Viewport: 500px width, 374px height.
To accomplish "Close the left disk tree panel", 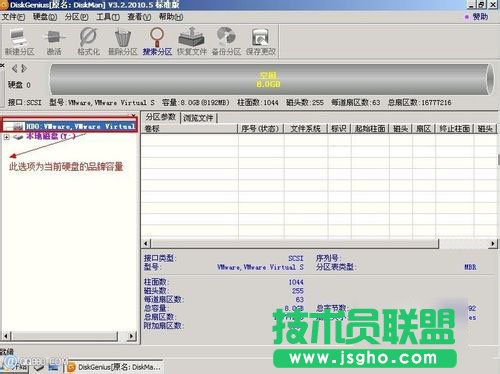I will (133, 115).
